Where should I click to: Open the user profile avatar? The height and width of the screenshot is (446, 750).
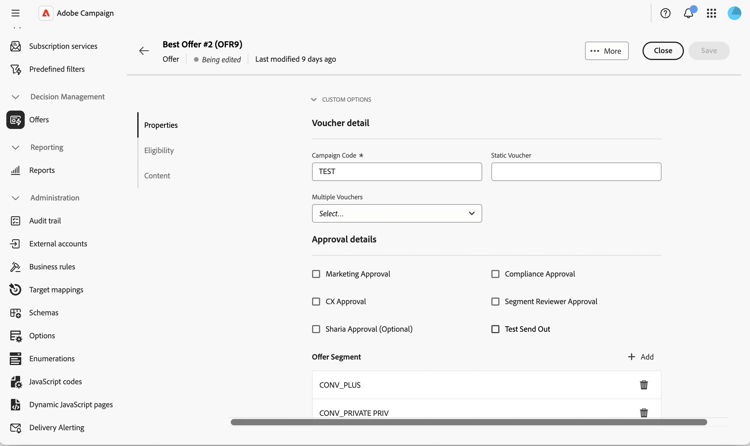tap(734, 13)
